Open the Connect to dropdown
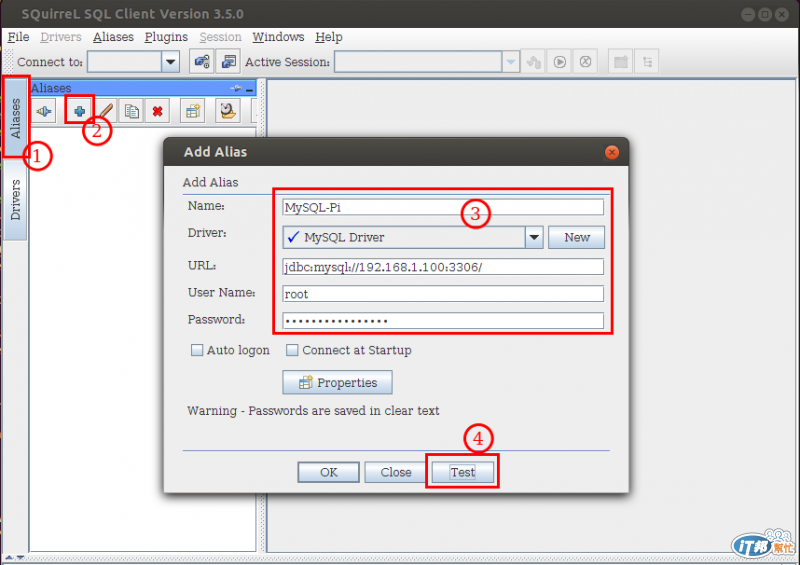Viewport: 800px width, 565px height. 170,62
